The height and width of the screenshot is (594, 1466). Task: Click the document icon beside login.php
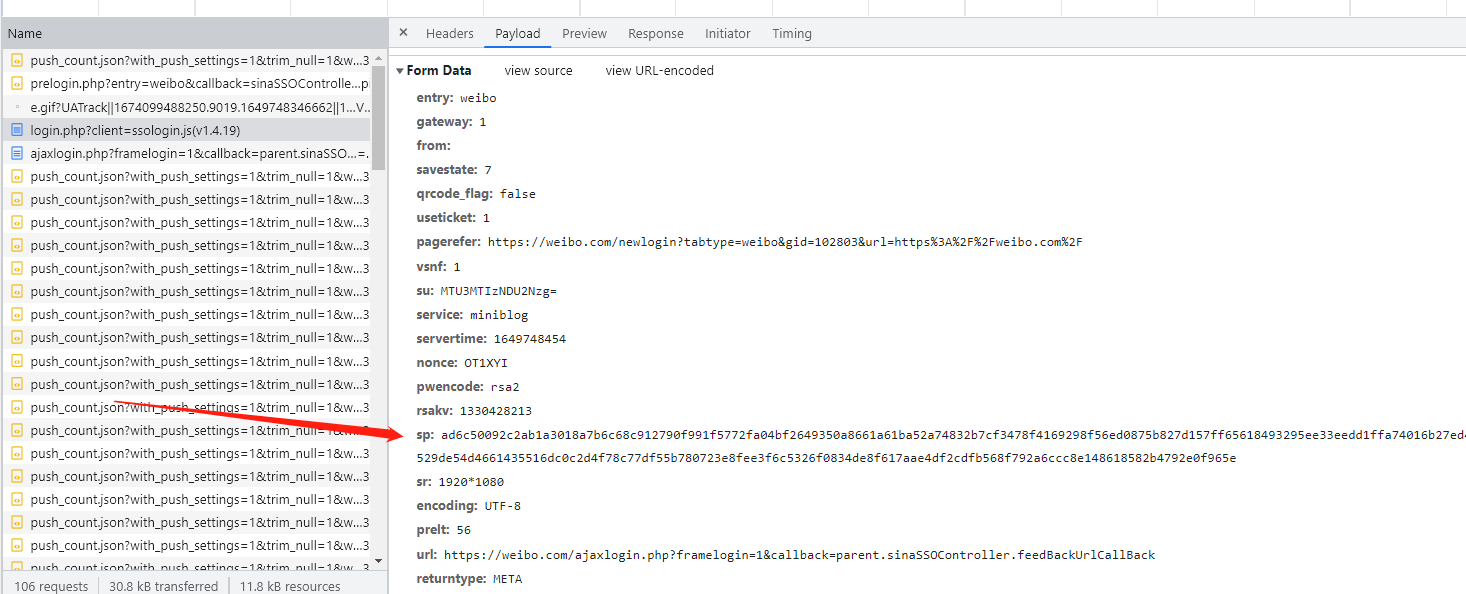tap(17, 130)
